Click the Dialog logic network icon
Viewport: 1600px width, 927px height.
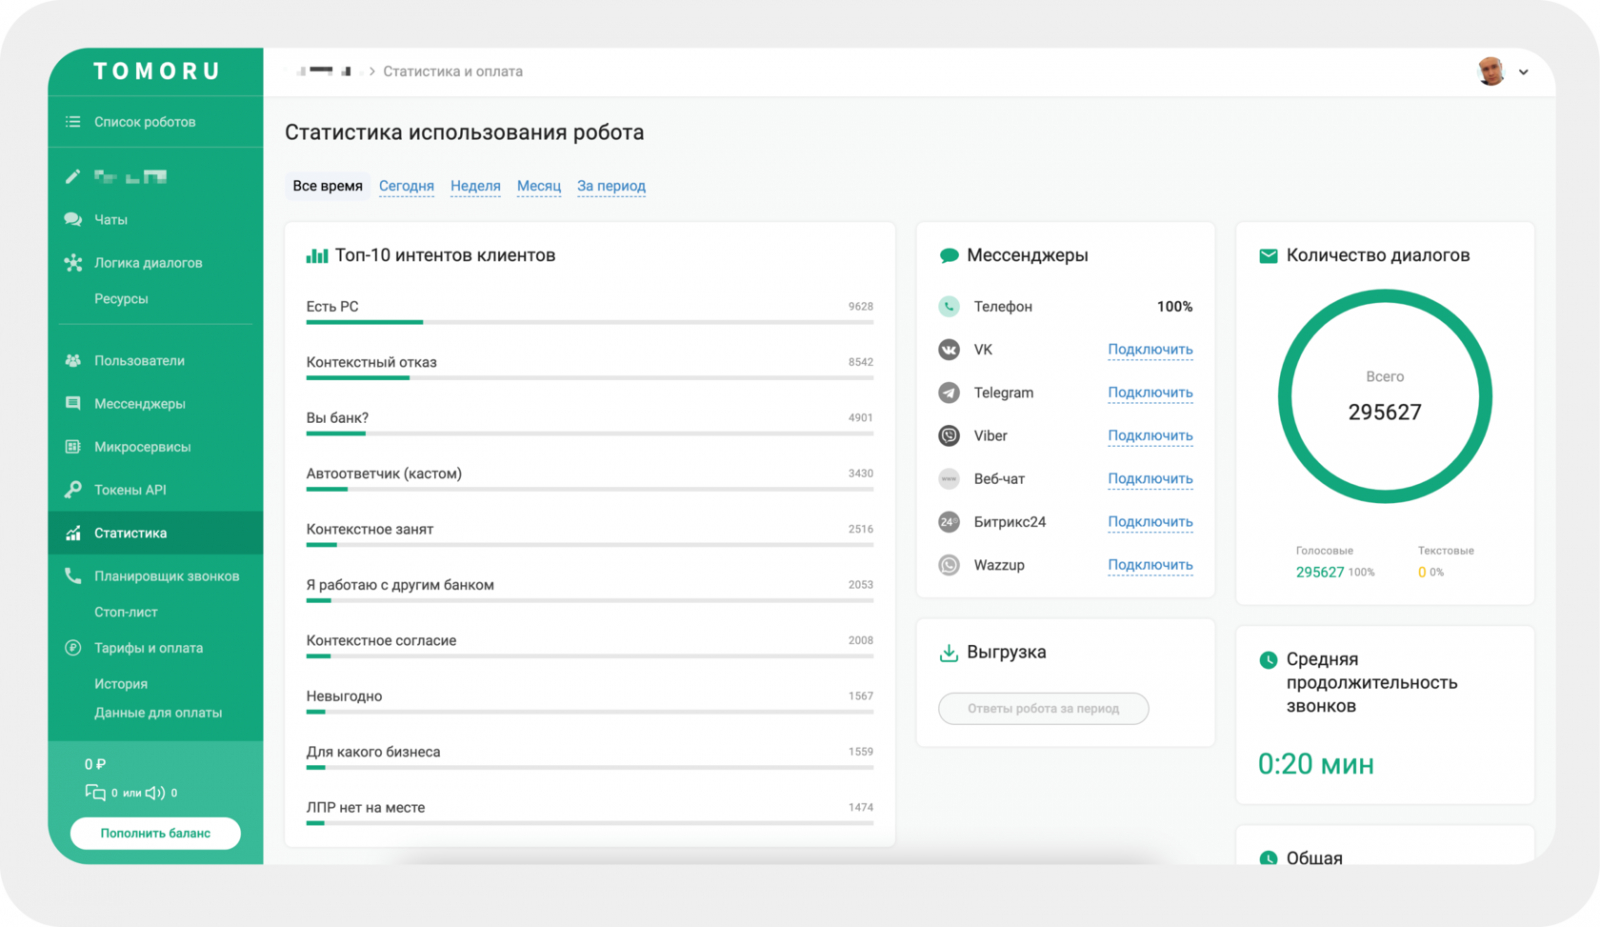click(73, 263)
